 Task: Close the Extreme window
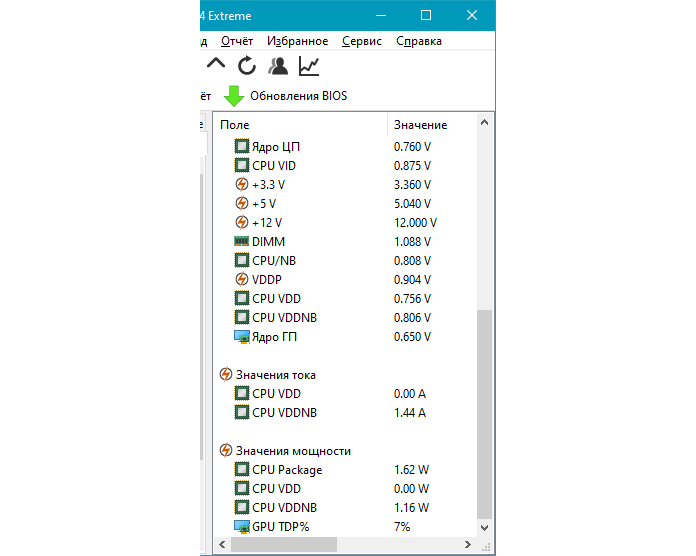472,16
